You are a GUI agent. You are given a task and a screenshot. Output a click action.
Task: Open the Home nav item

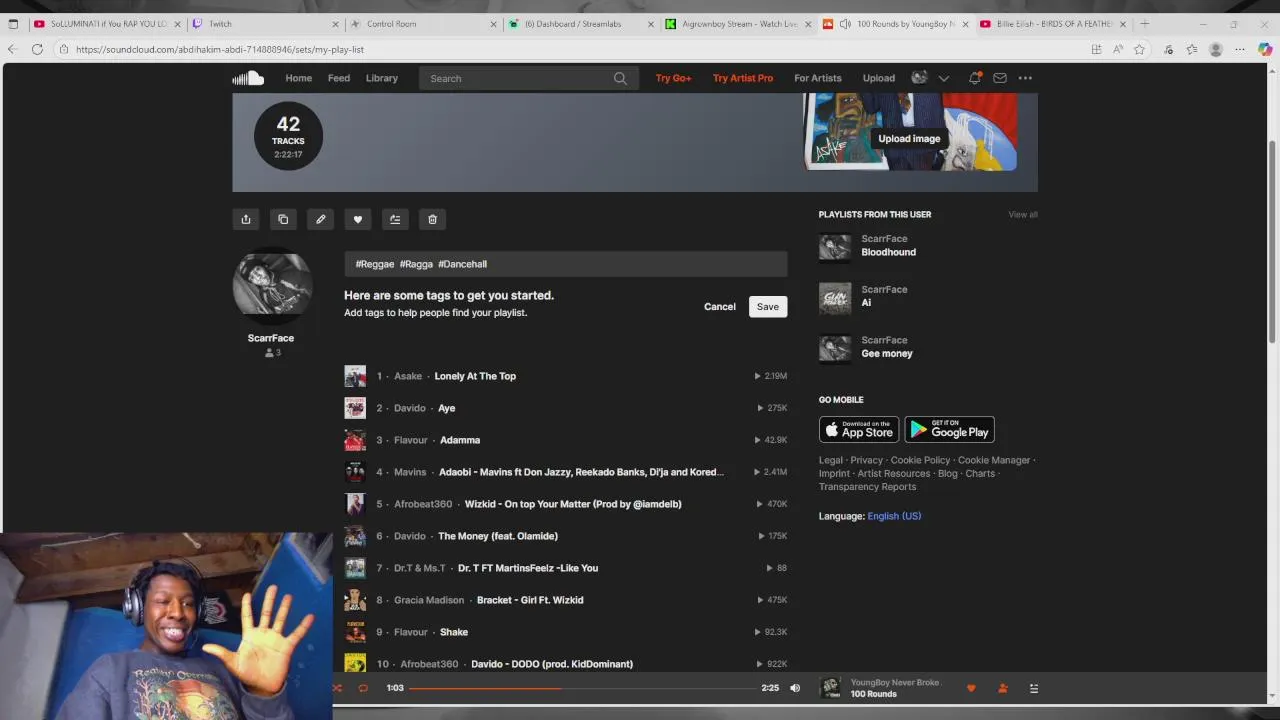tap(298, 78)
